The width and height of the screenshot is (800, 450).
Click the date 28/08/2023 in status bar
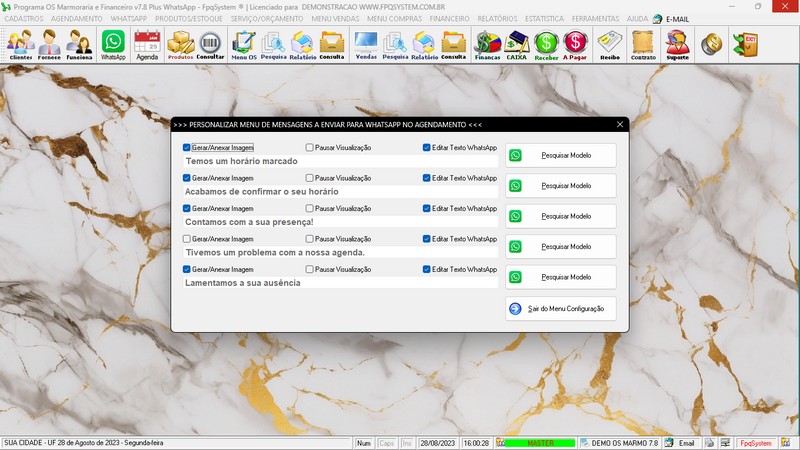(437, 443)
